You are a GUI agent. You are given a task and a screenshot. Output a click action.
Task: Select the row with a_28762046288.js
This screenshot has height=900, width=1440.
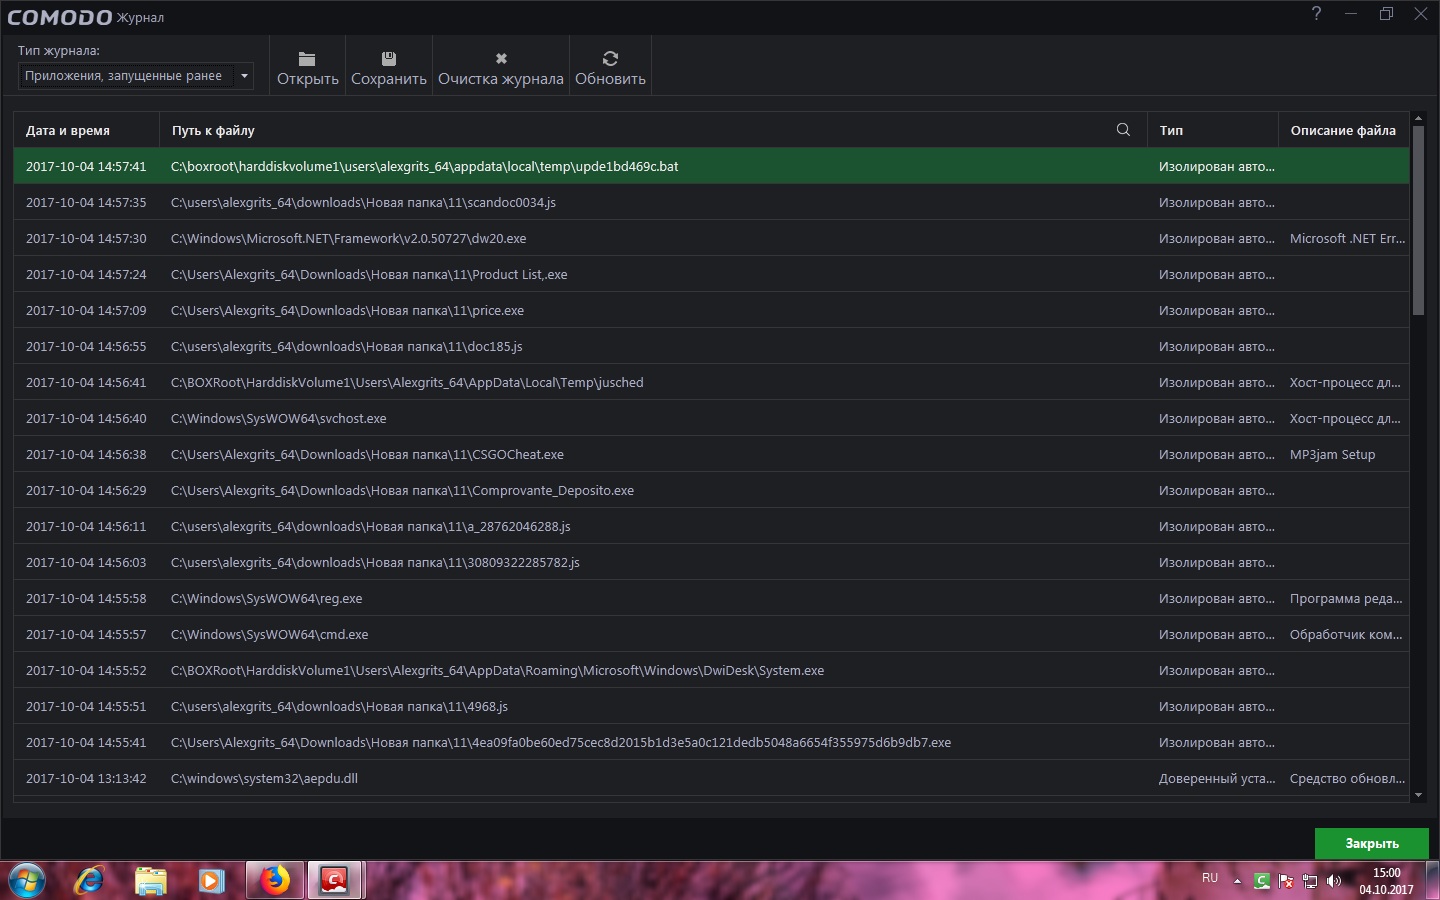[711, 526]
